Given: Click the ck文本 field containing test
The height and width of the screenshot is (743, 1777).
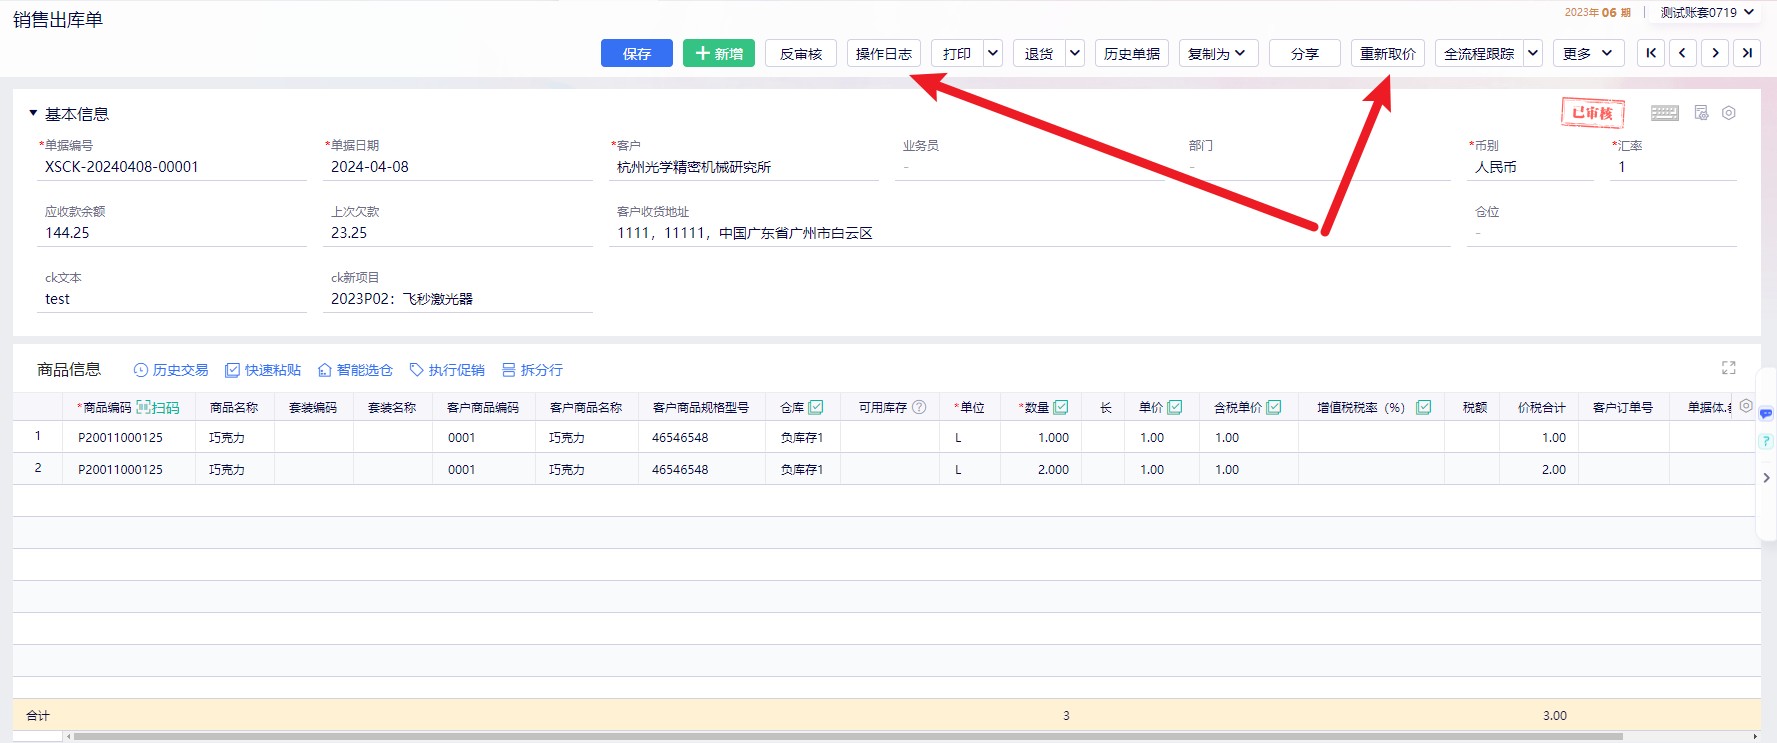Looking at the screenshot, I should point(172,299).
